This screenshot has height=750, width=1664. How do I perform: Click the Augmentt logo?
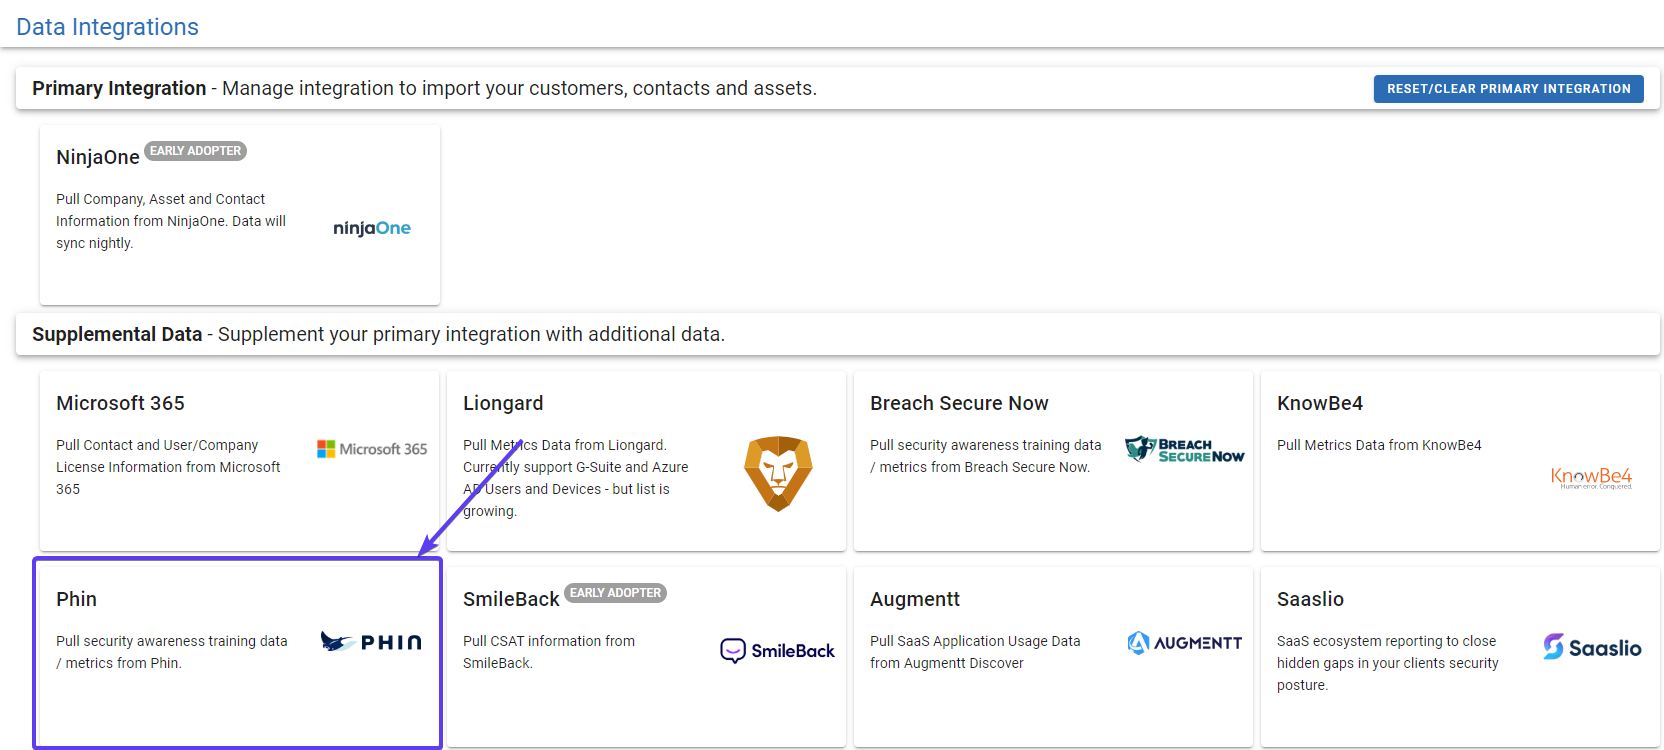coord(1184,643)
